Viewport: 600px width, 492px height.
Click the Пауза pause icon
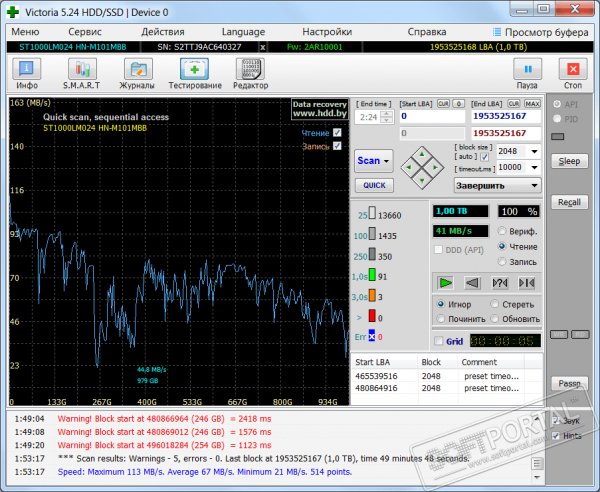pyautogui.click(x=527, y=69)
